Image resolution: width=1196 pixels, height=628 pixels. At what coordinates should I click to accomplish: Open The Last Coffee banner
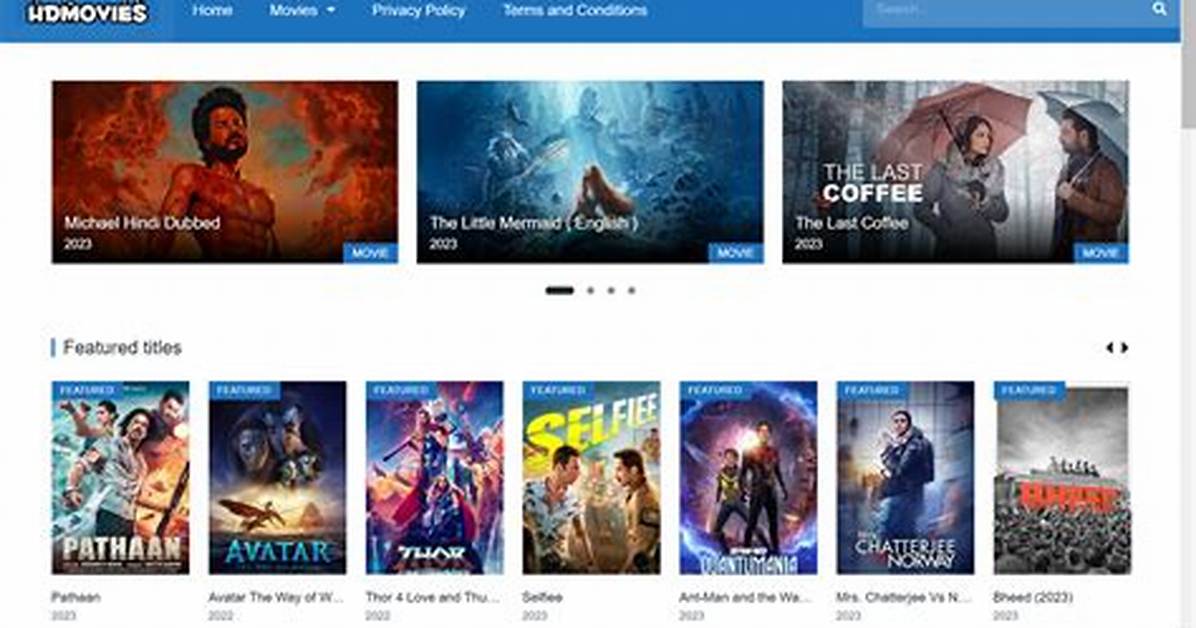(x=956, y=172)
